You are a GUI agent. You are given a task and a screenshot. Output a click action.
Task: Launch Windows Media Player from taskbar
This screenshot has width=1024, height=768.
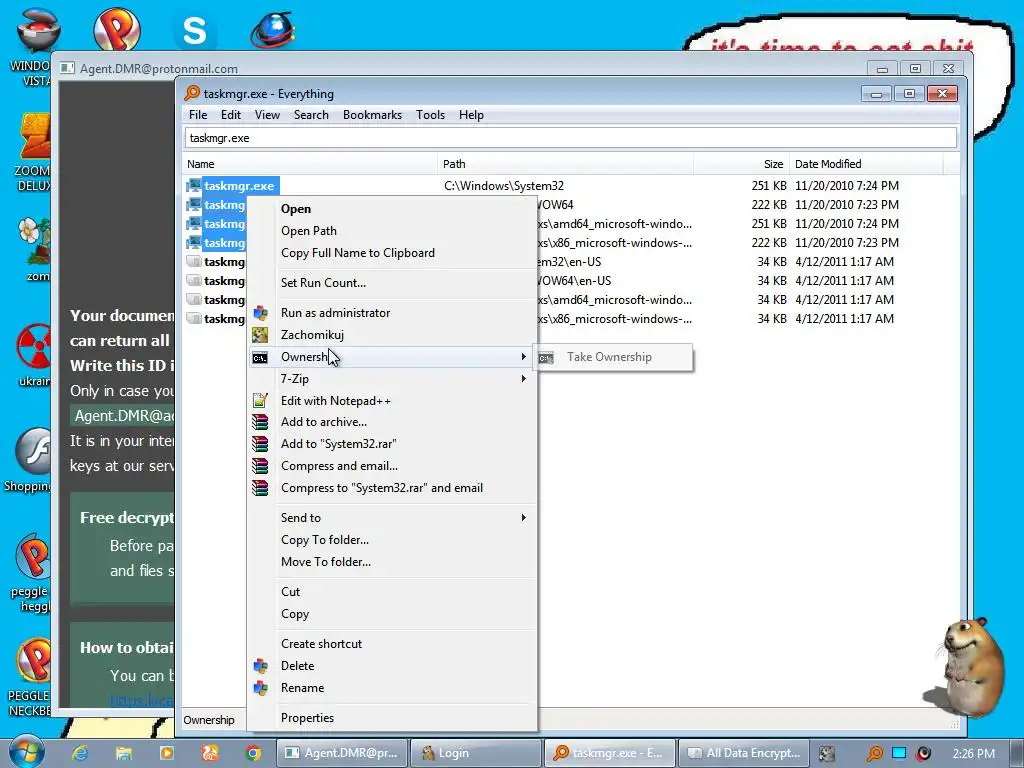[167, 753]
